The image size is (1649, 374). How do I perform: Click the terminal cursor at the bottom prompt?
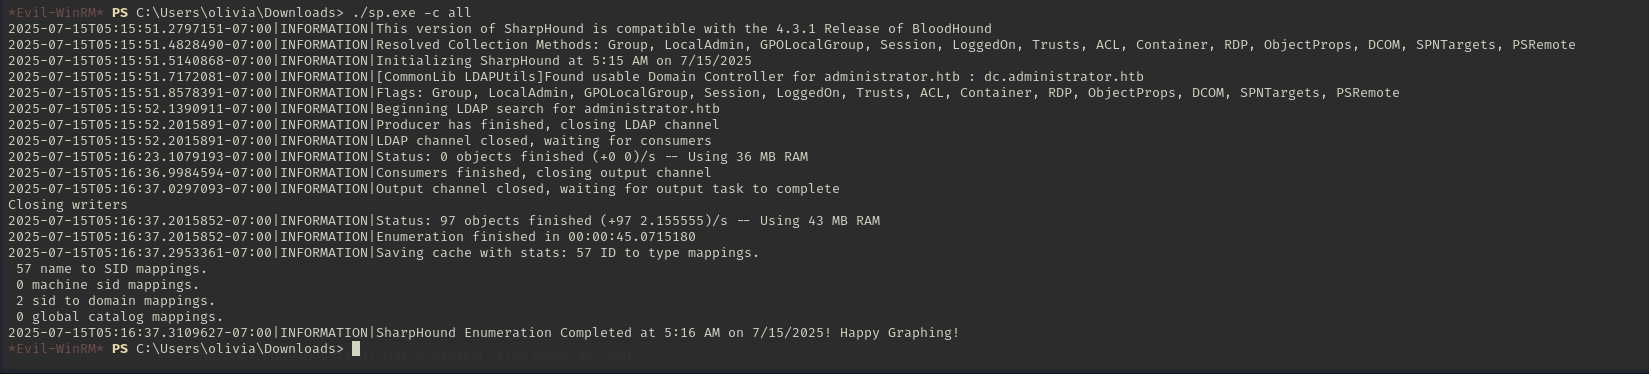[356, 349]
